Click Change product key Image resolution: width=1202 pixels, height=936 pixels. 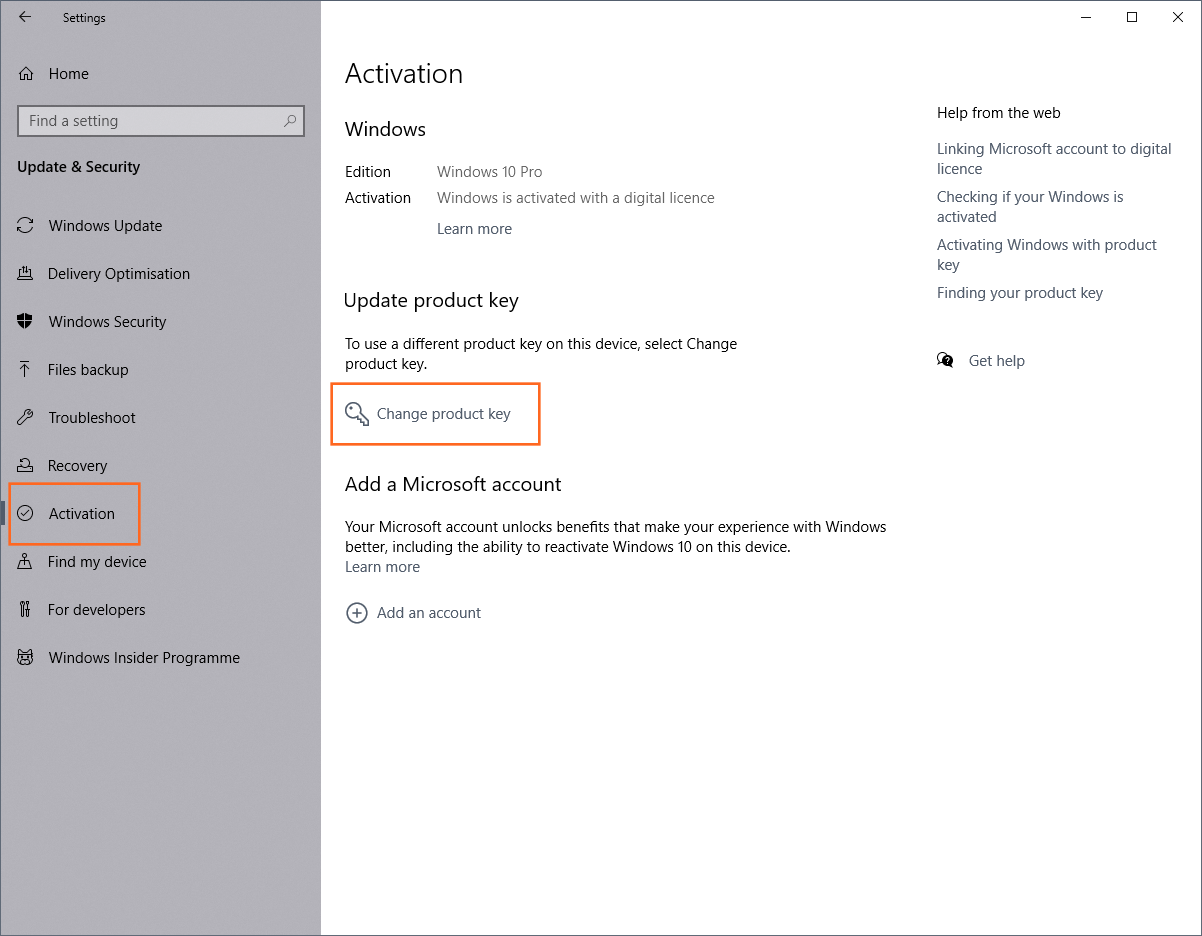443,414
